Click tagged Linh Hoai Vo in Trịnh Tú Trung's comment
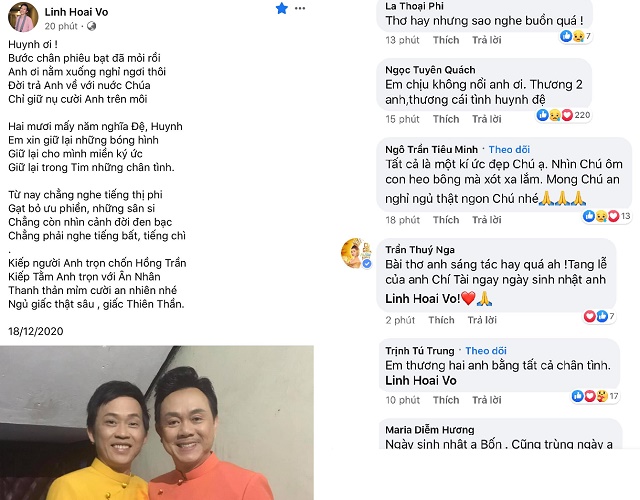Viewport: 640px width, 500px height. pos(421,381)
